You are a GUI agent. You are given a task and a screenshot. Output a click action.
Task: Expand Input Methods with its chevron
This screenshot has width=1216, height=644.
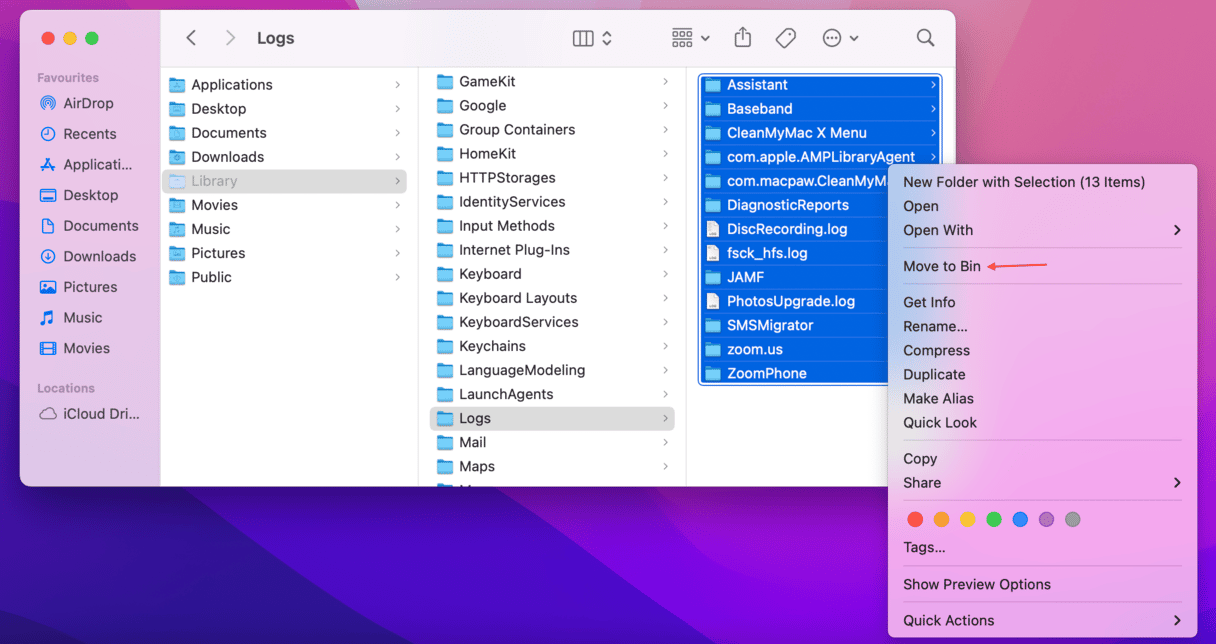[665, 226]
